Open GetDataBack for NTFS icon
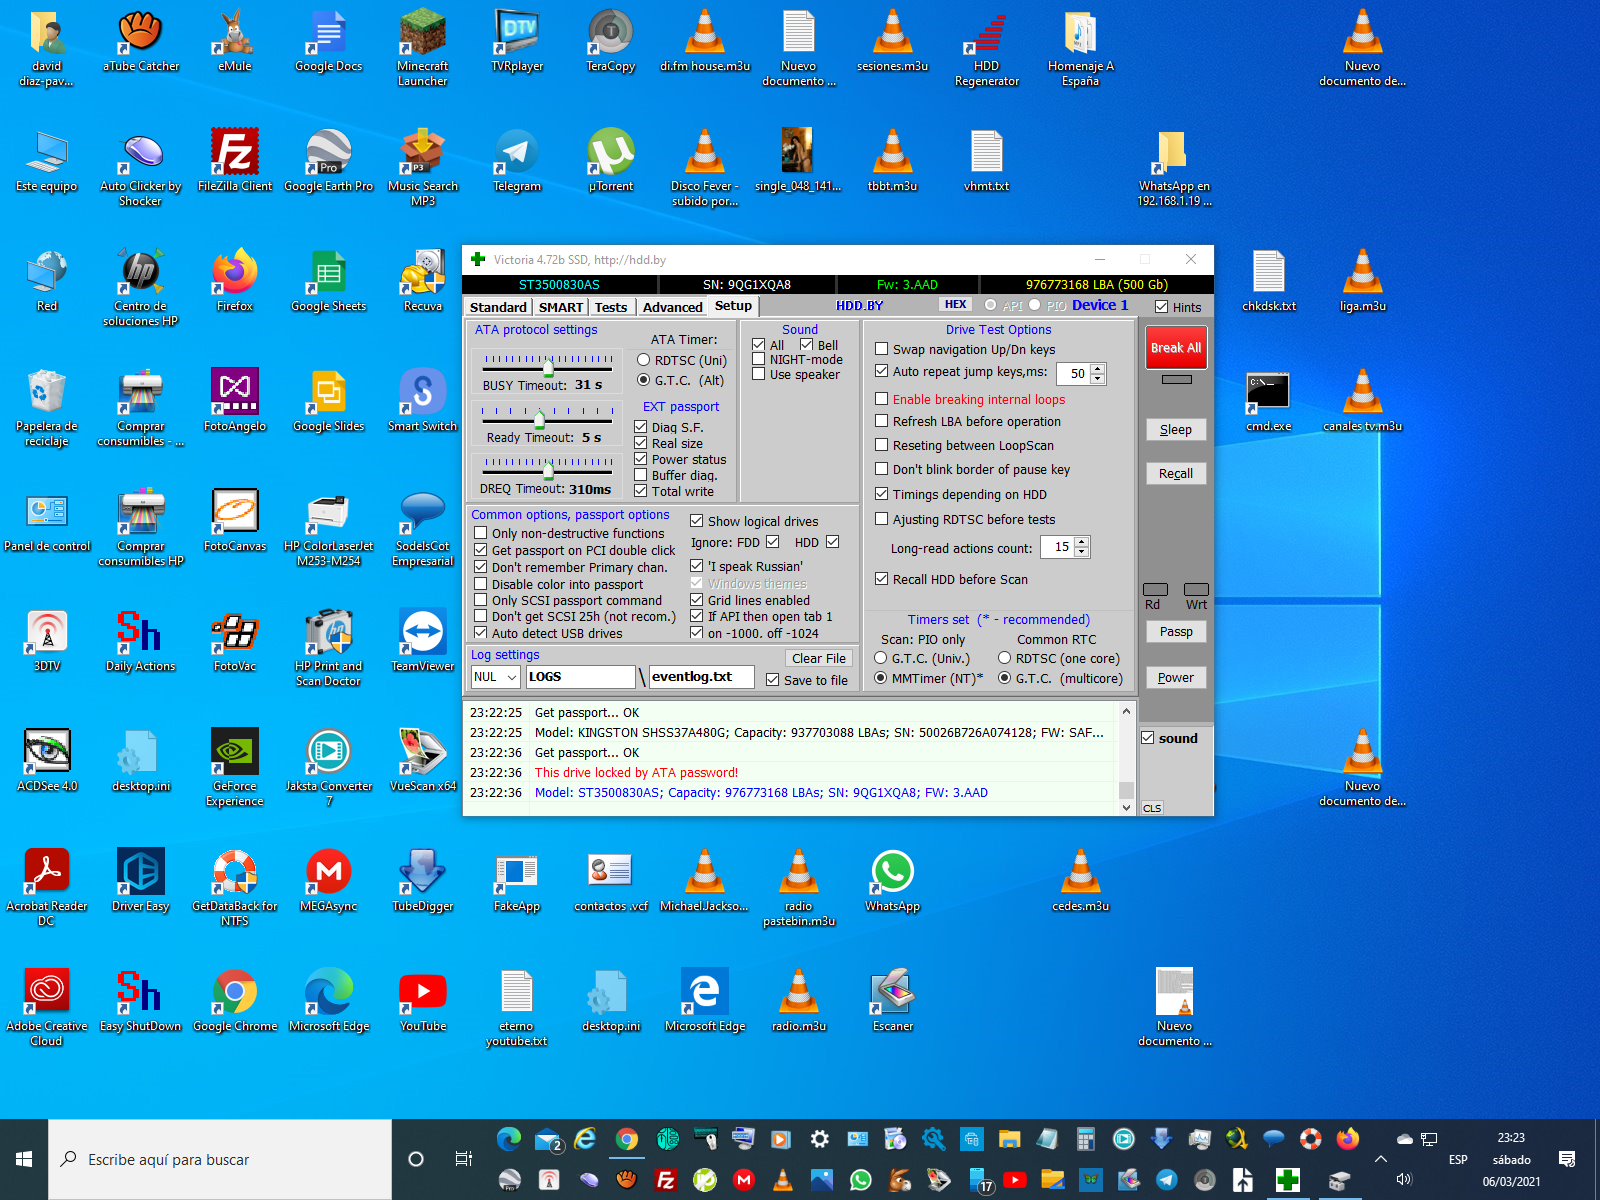Screen dimensions: 1600x1200 point(235,874)
